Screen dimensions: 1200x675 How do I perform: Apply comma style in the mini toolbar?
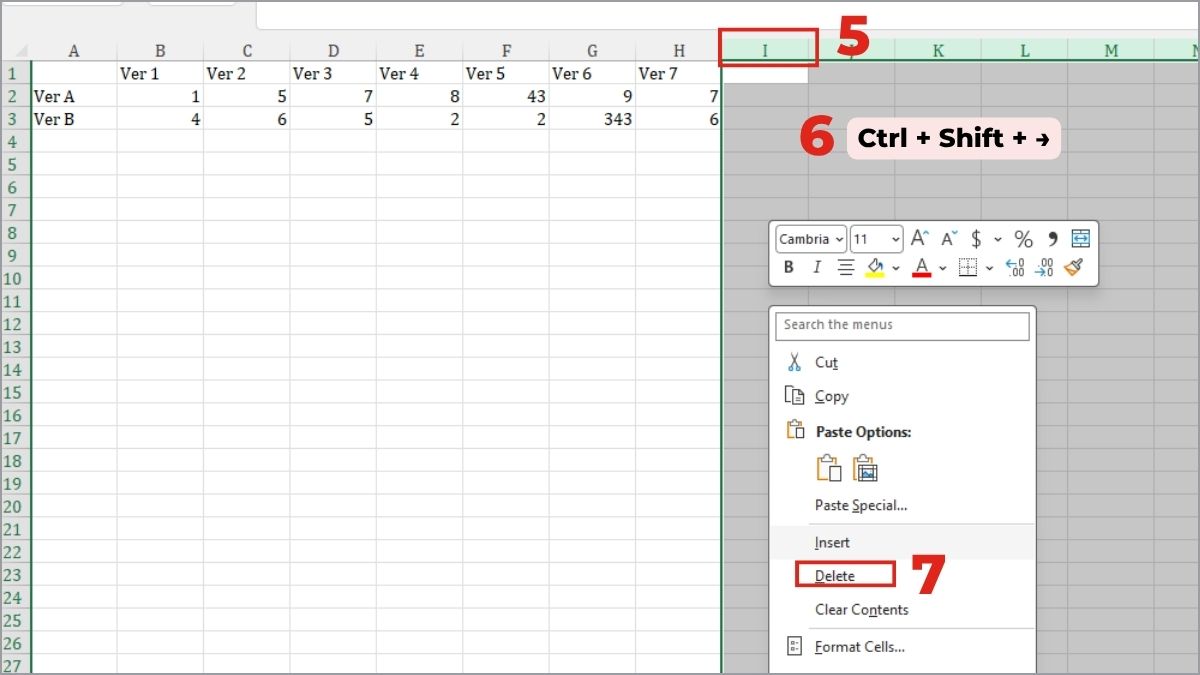tap(1051, 239)
